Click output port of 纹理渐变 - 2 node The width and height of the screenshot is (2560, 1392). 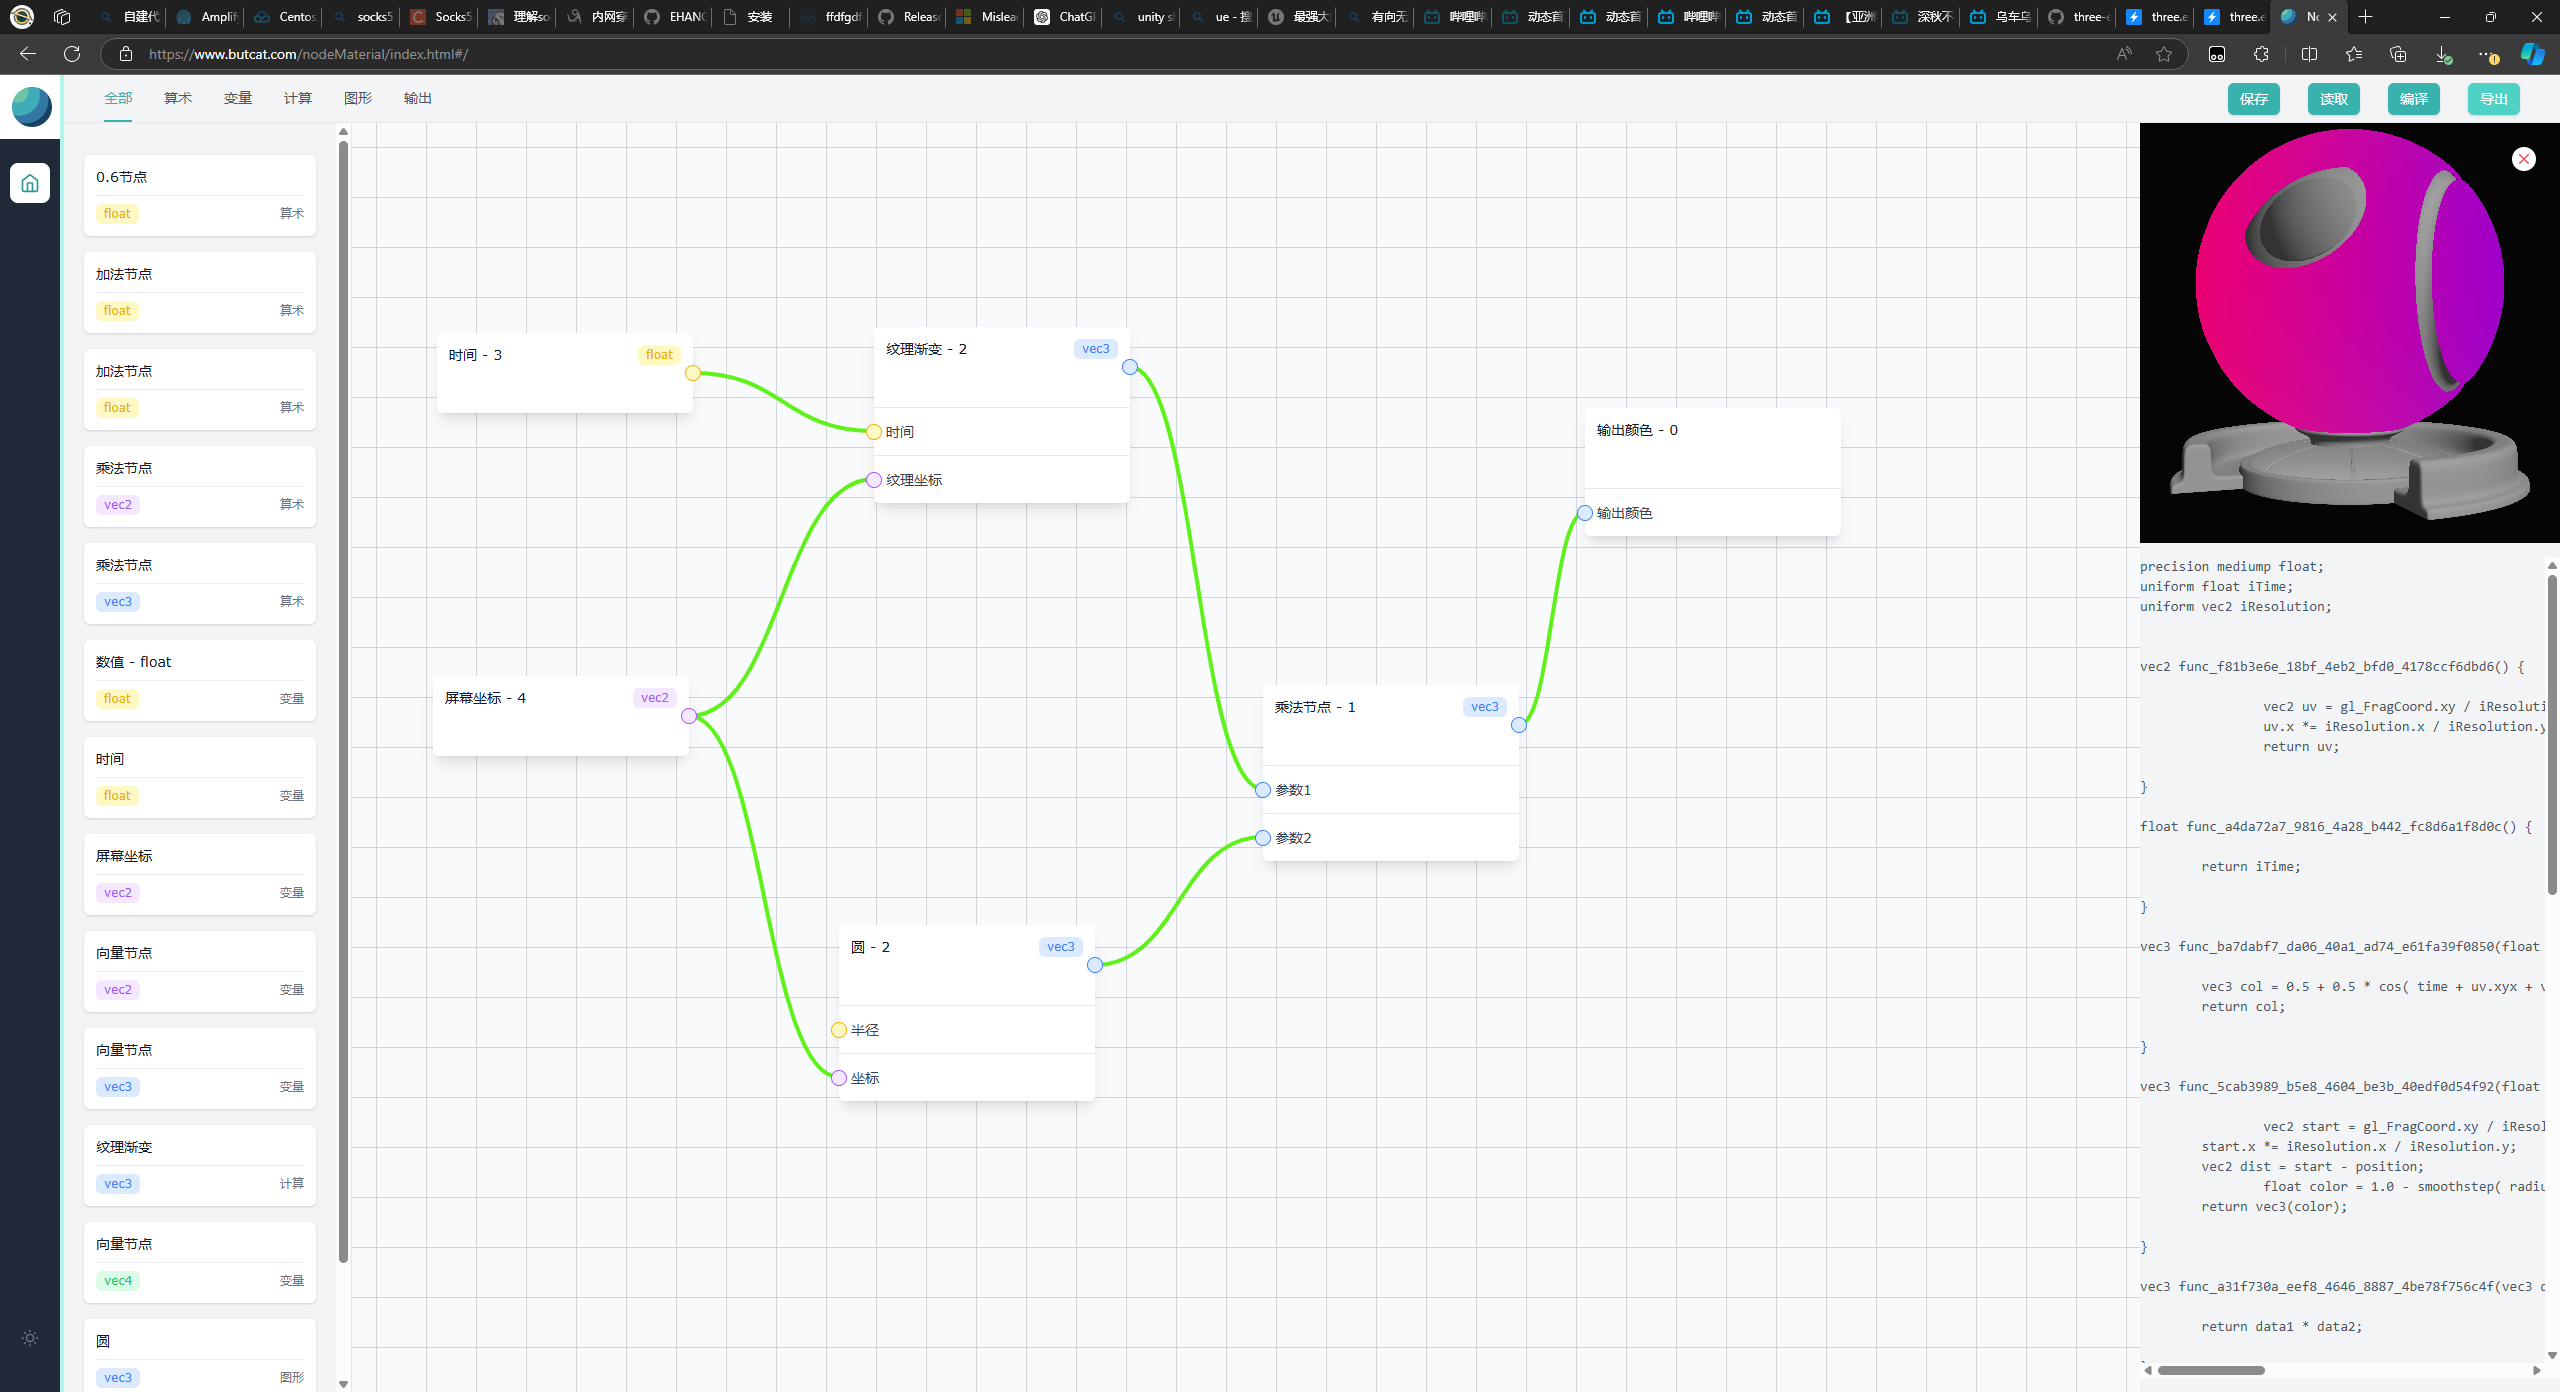coord(1130,367)
